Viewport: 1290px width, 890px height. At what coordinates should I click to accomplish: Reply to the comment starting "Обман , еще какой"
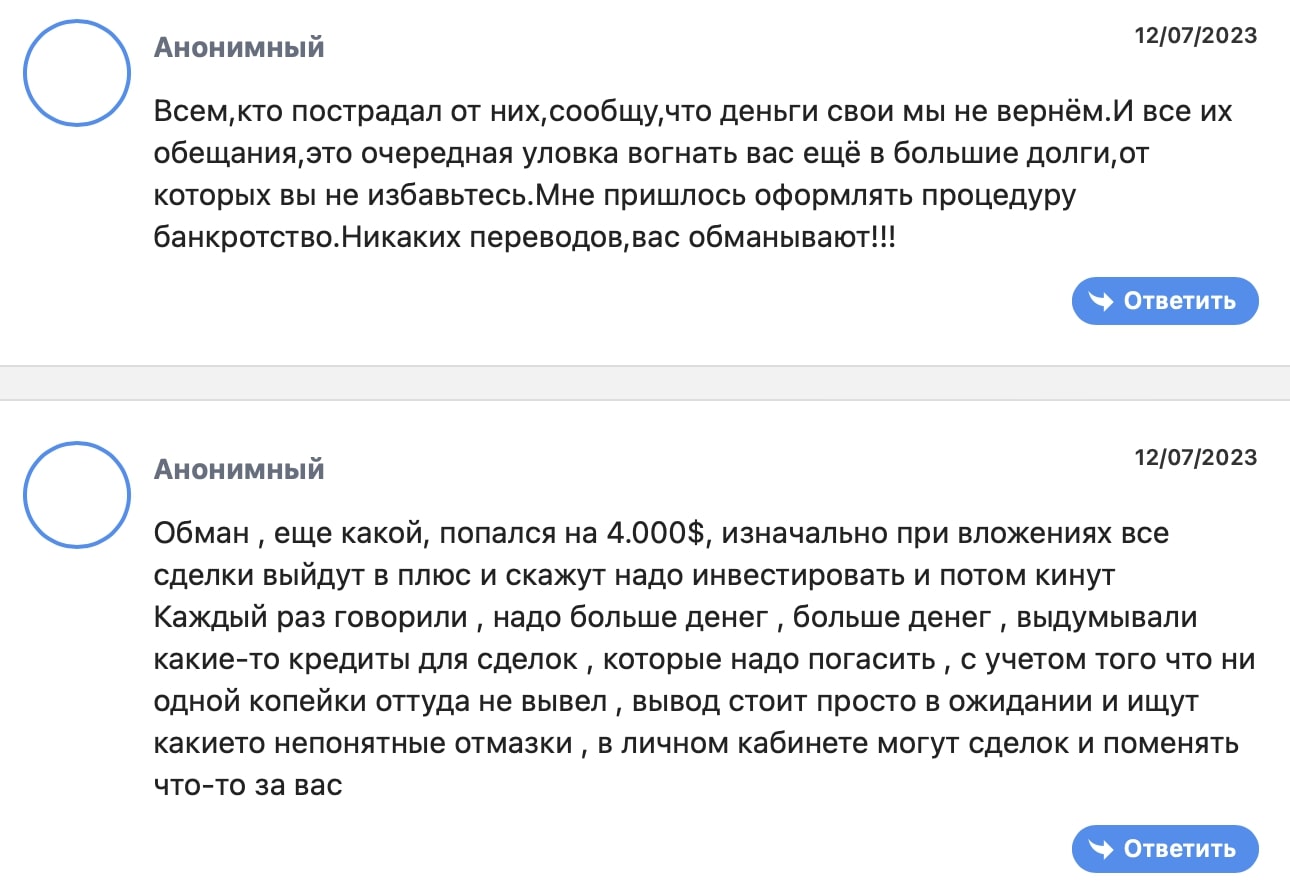coord(1165,849)
